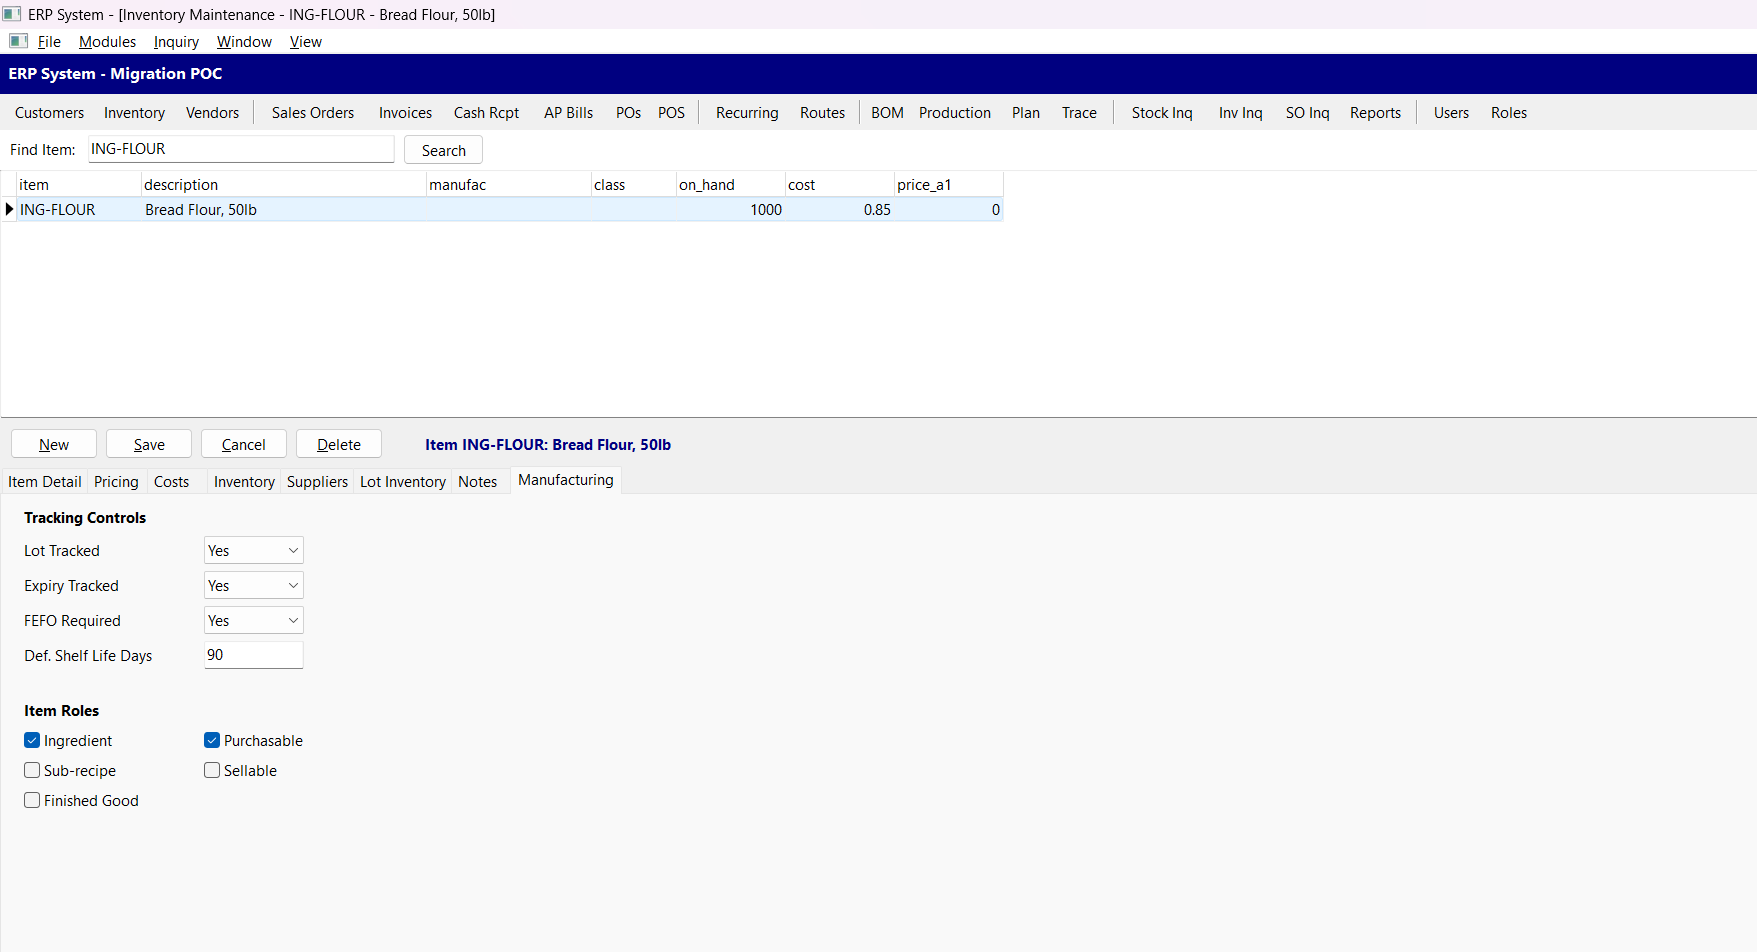This screenshot has width=1757, height=952.
Task: Click the Search button
Action: 443,150
